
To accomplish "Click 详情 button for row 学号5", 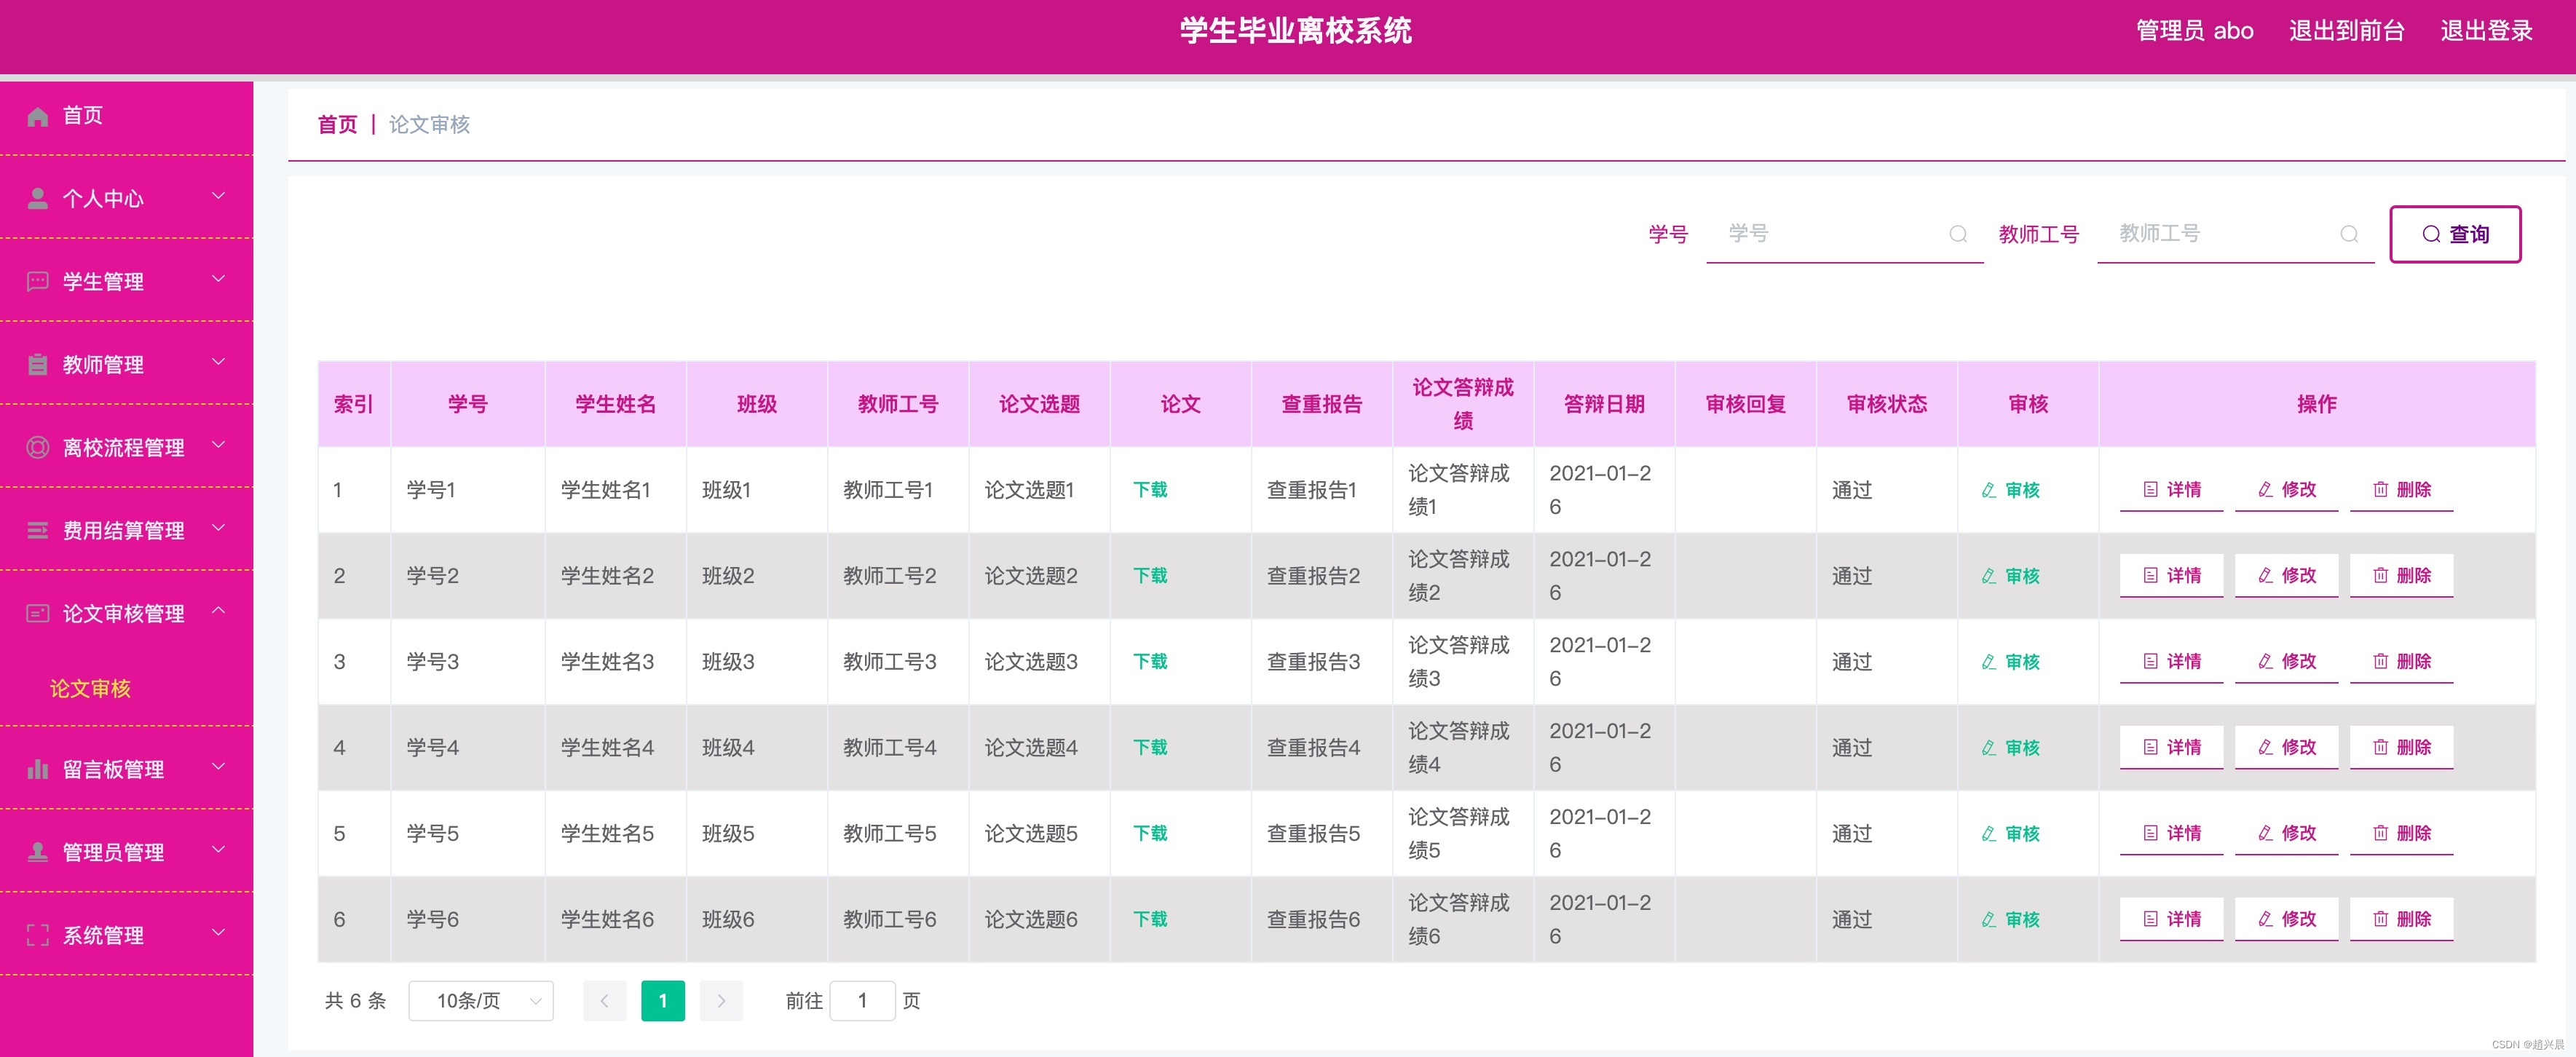I will pos(2172,834).
